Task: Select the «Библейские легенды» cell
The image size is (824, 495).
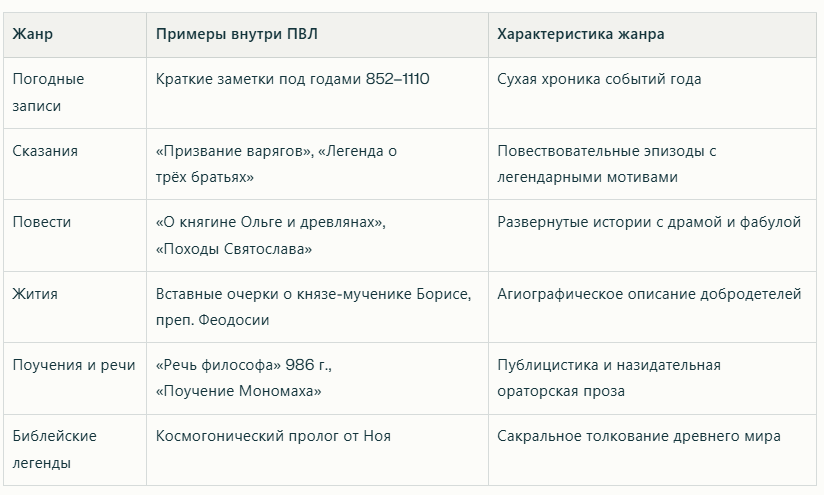Action: 54,449
